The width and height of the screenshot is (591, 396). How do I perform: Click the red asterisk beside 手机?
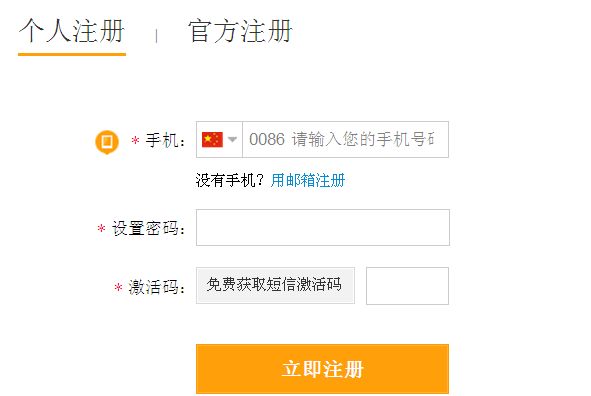(x=135, y=141)
